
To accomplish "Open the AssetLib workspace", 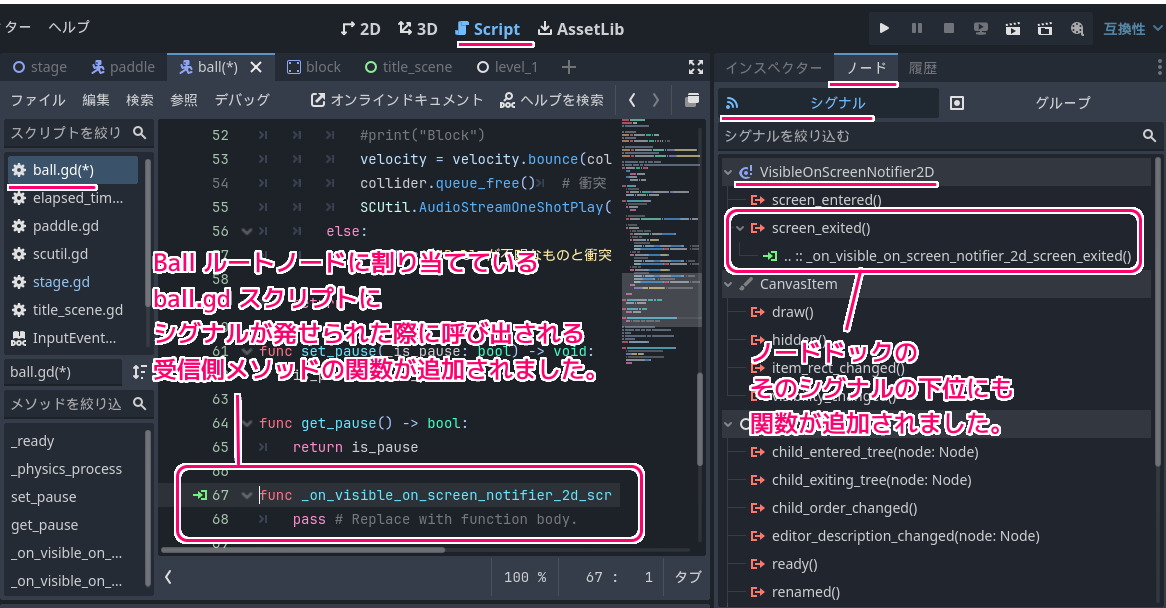I will (581, 29).
